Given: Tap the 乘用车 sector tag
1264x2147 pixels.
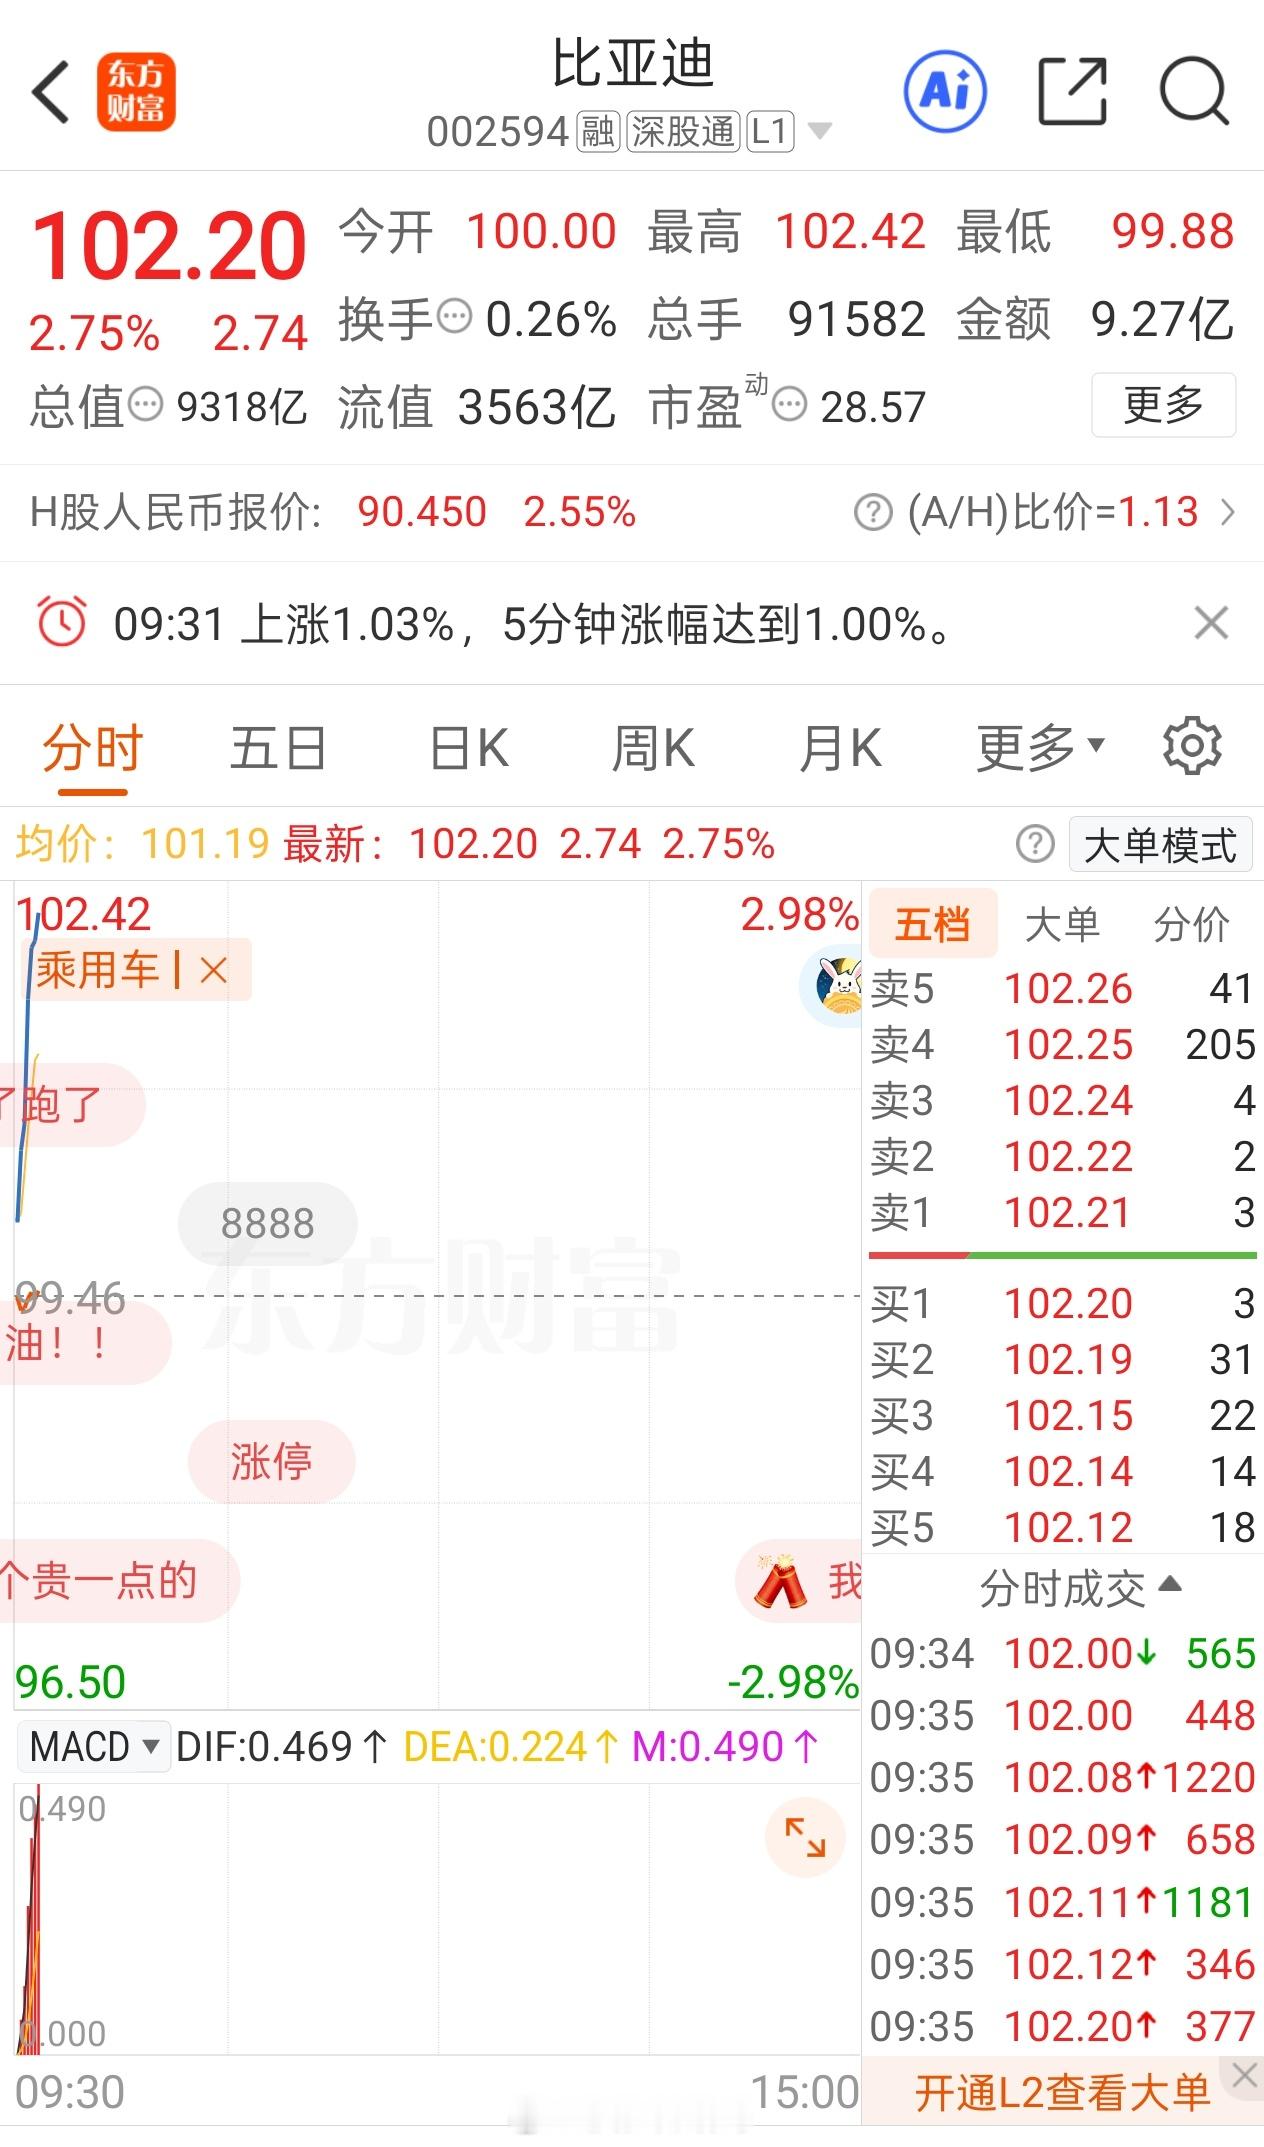Looking at the screenshot, I should pos(98,970).
